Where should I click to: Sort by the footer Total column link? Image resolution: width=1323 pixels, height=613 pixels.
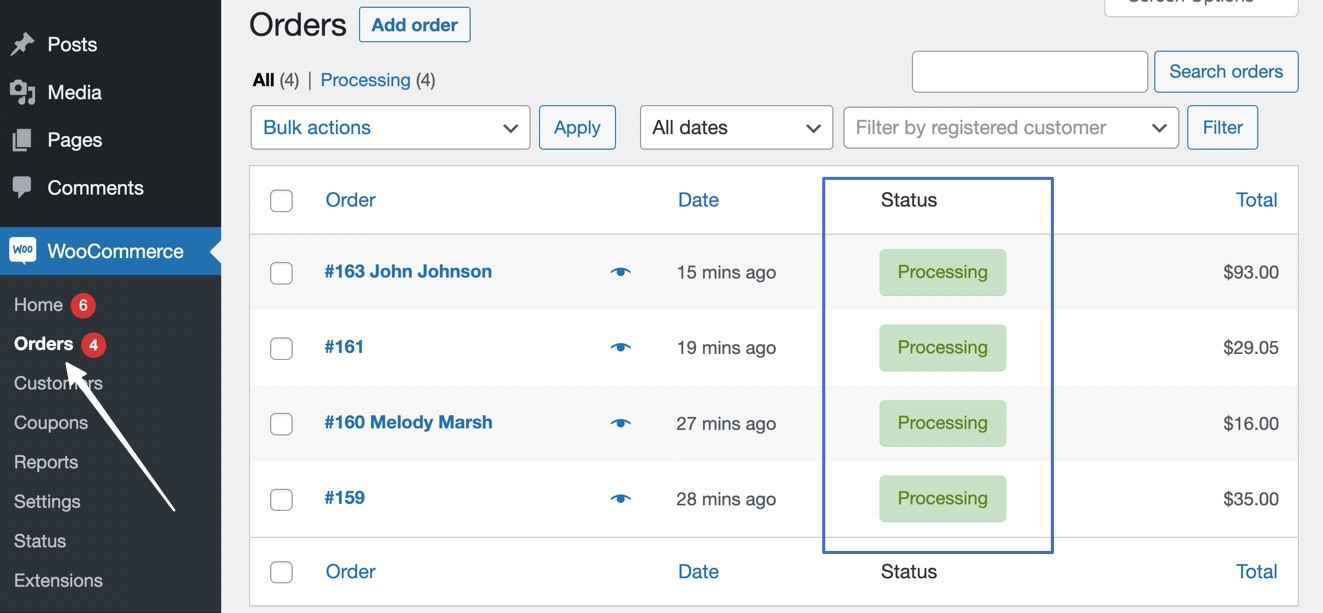[1256, 572]
